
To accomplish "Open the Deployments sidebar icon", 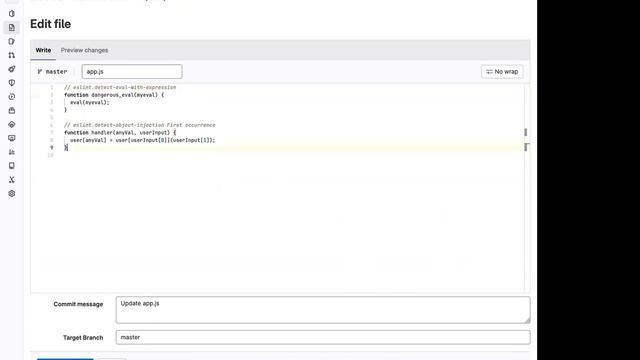I will coord(11,97).
